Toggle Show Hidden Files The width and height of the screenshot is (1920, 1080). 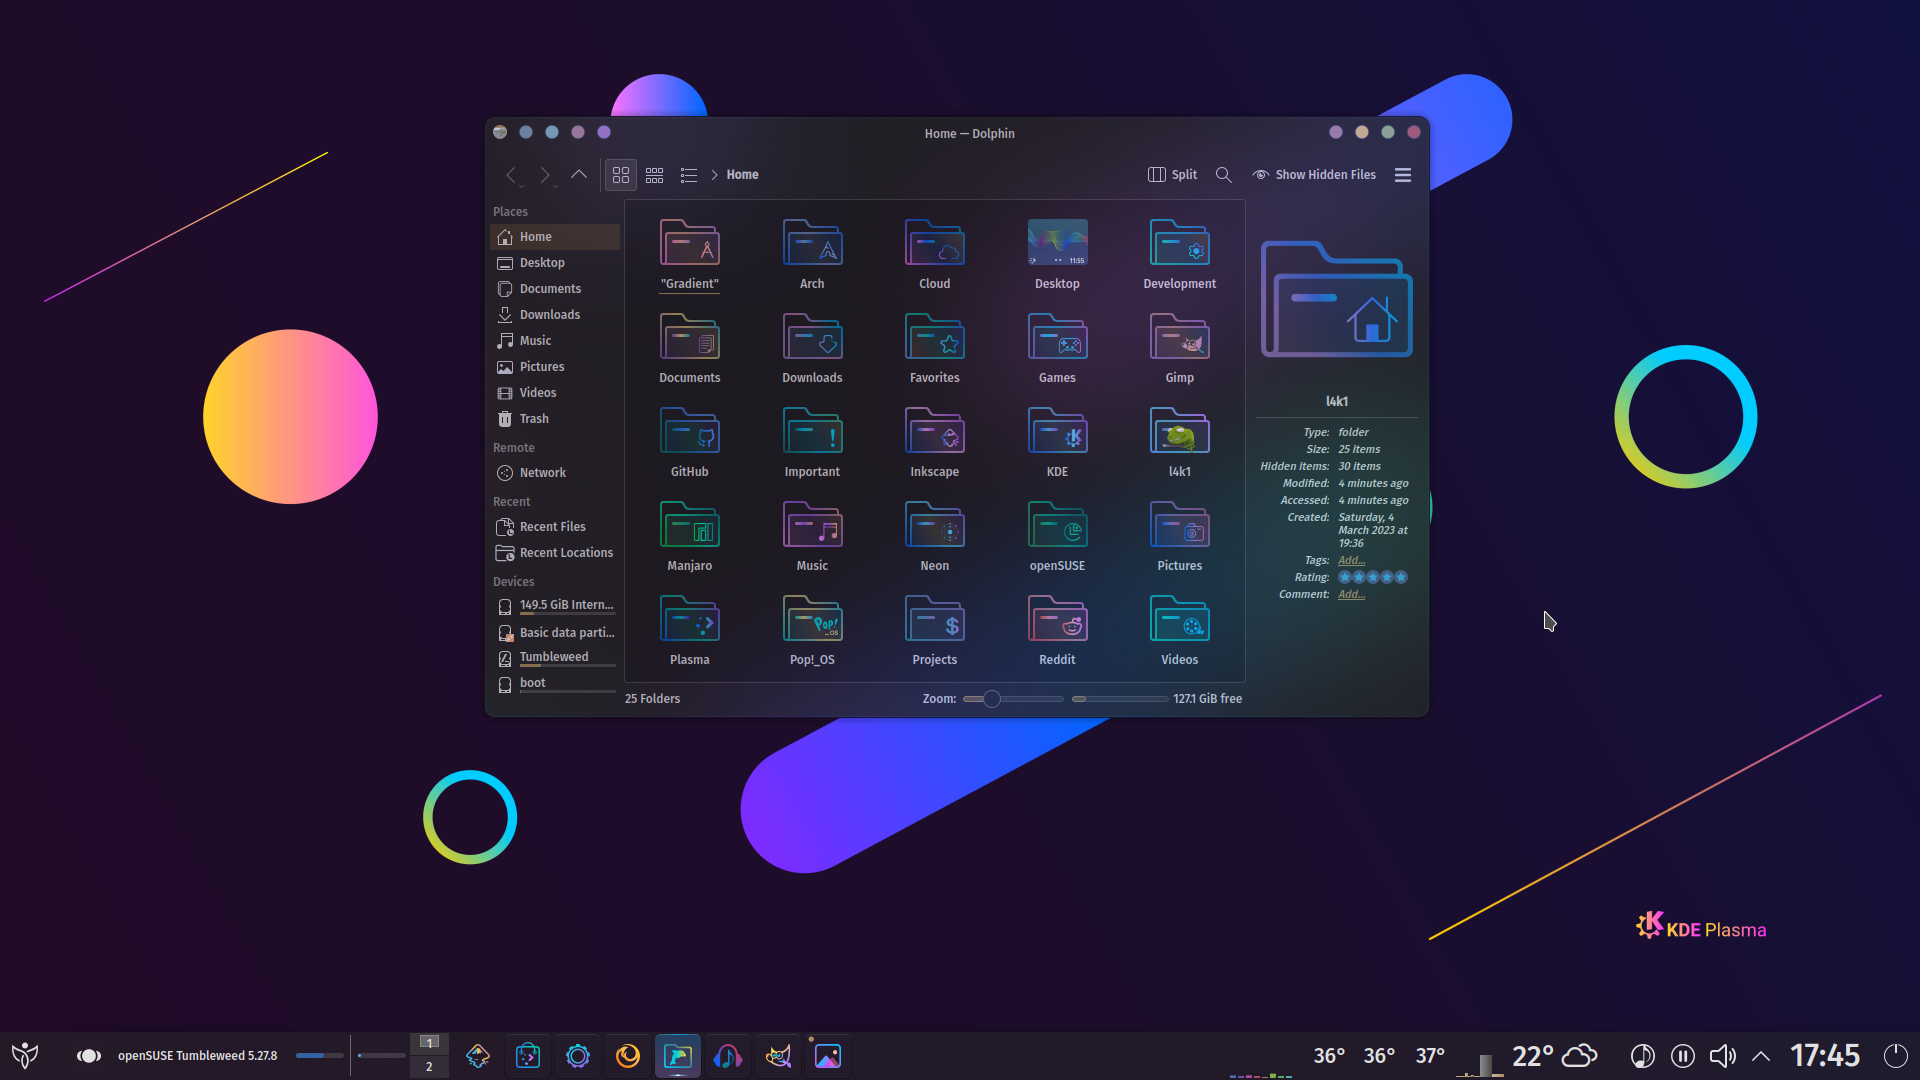coord(1314,175)
